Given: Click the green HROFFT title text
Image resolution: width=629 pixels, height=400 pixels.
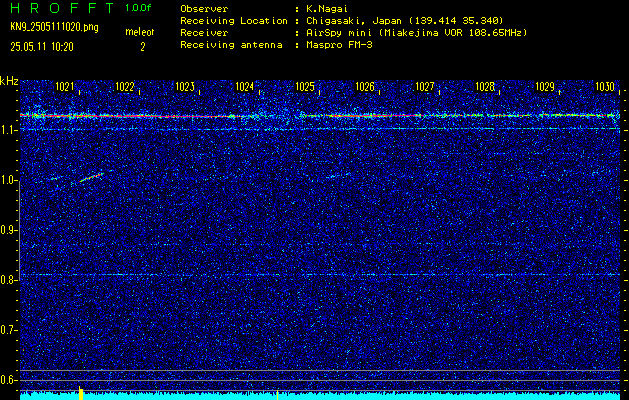Looking at the screenshot, I should point(62,8).
